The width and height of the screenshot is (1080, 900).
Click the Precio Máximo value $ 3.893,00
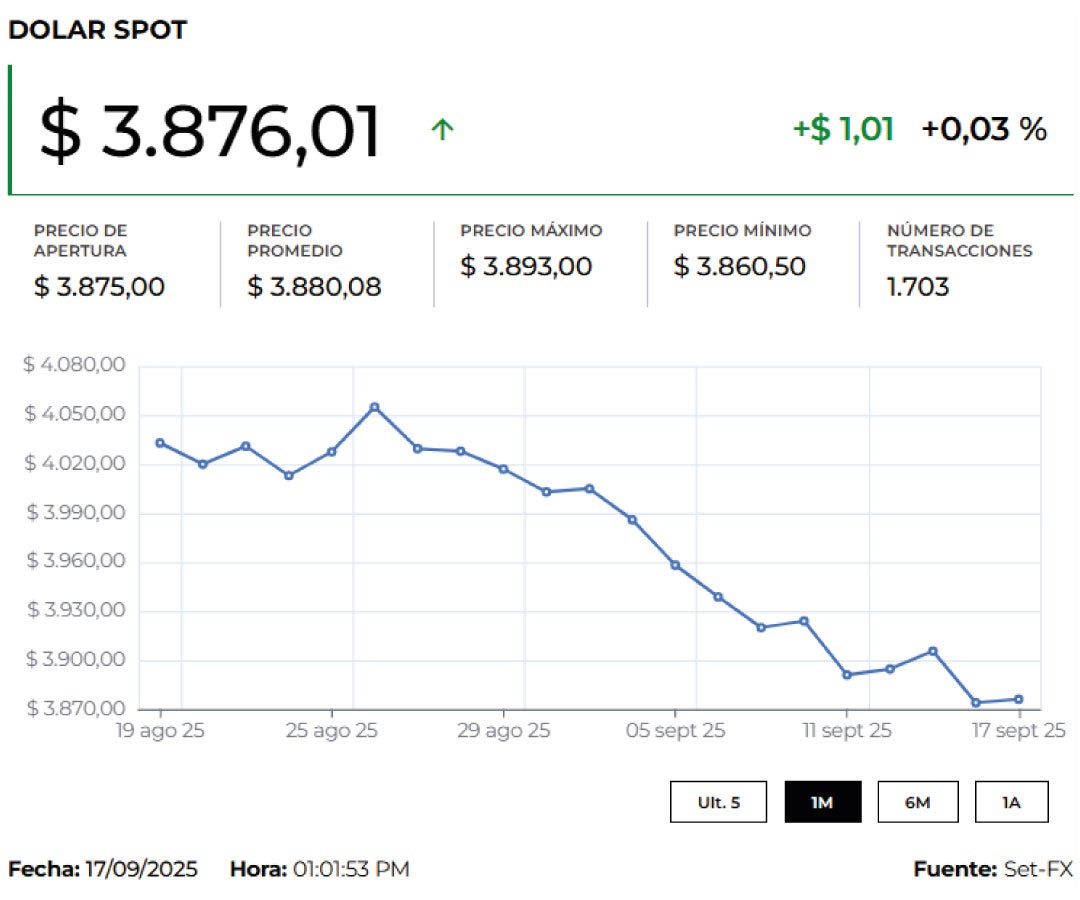pyautogui.click(x=526, y=267)
